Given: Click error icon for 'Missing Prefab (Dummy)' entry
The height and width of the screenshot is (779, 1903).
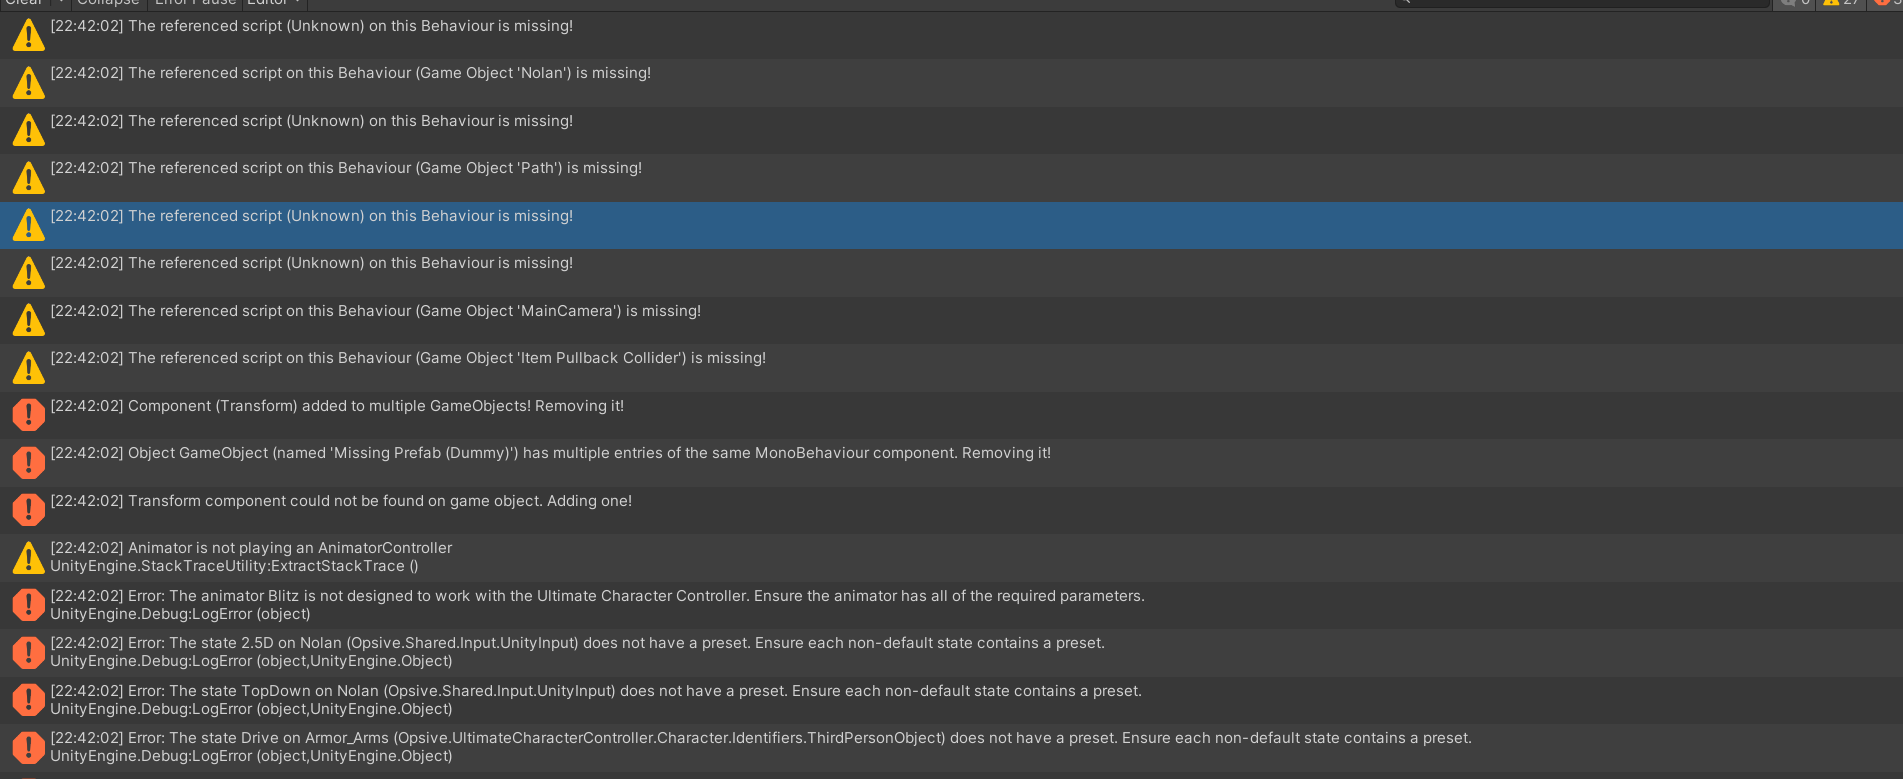Looking at the screenshot, I should [28, 462].
